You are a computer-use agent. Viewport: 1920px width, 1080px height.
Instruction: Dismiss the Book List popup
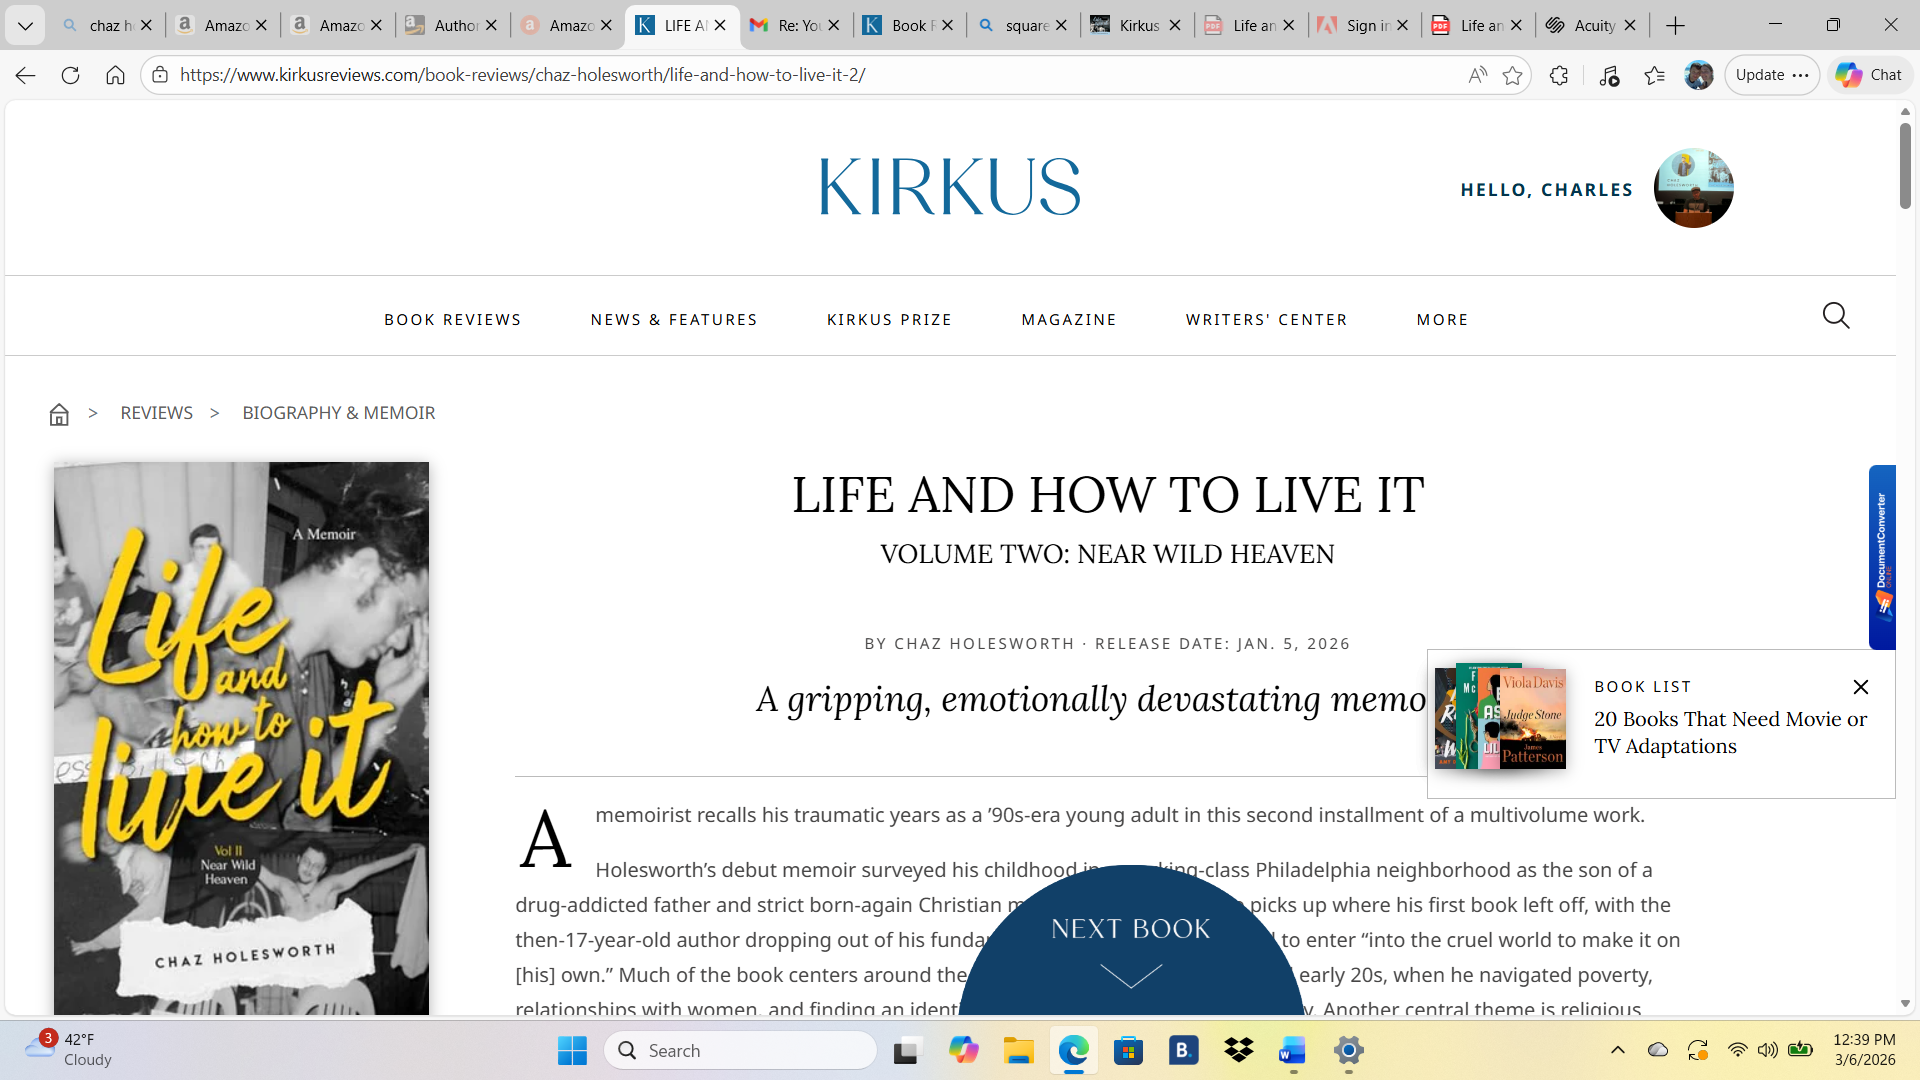click(x=1860, y=687)
